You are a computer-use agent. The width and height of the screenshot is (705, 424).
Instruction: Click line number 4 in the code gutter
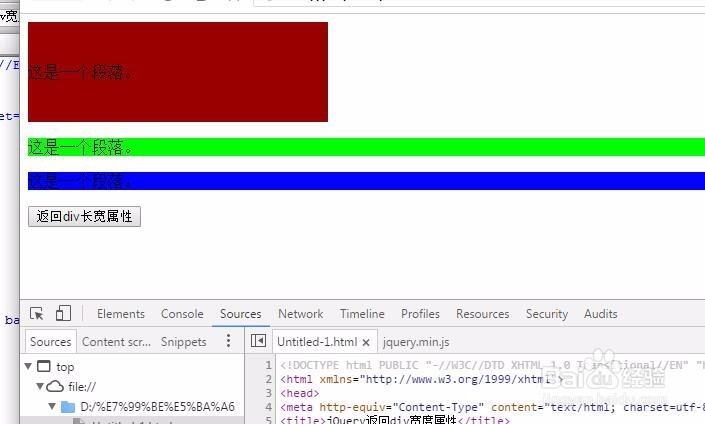tap(269, 407)
